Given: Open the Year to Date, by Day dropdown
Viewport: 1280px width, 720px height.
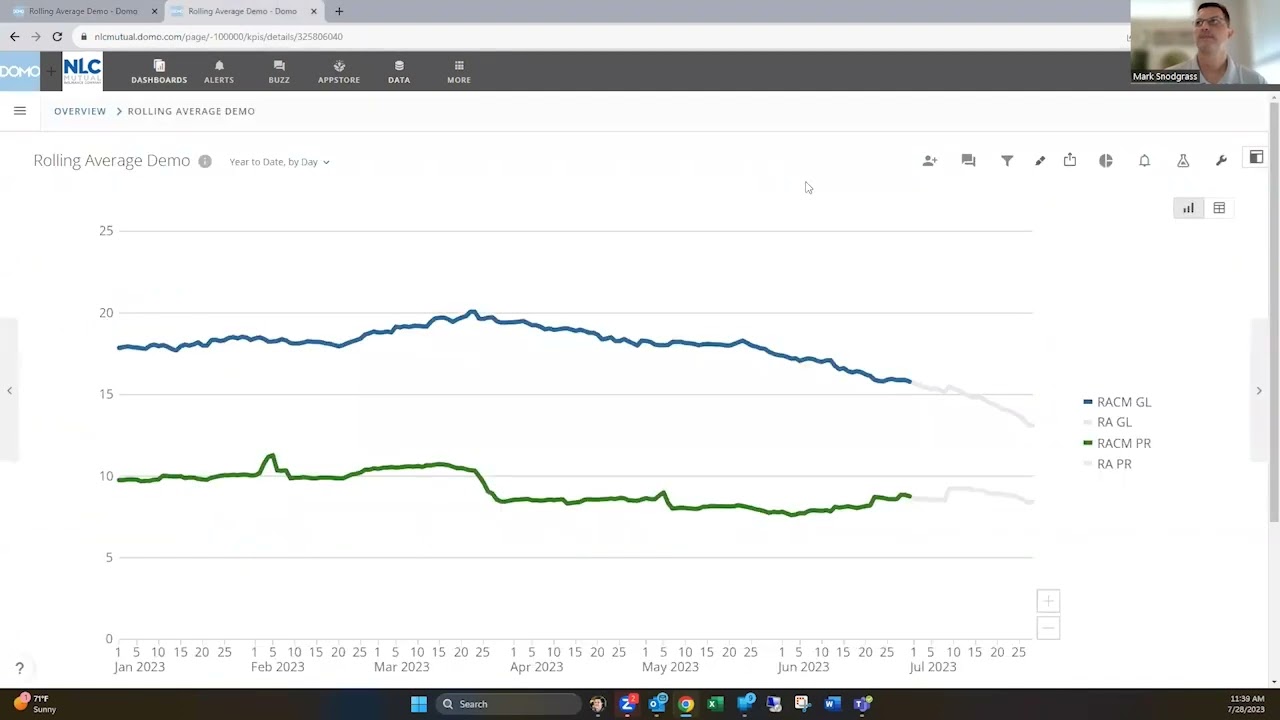Looking at the screenshot, I should coord(279,162).
